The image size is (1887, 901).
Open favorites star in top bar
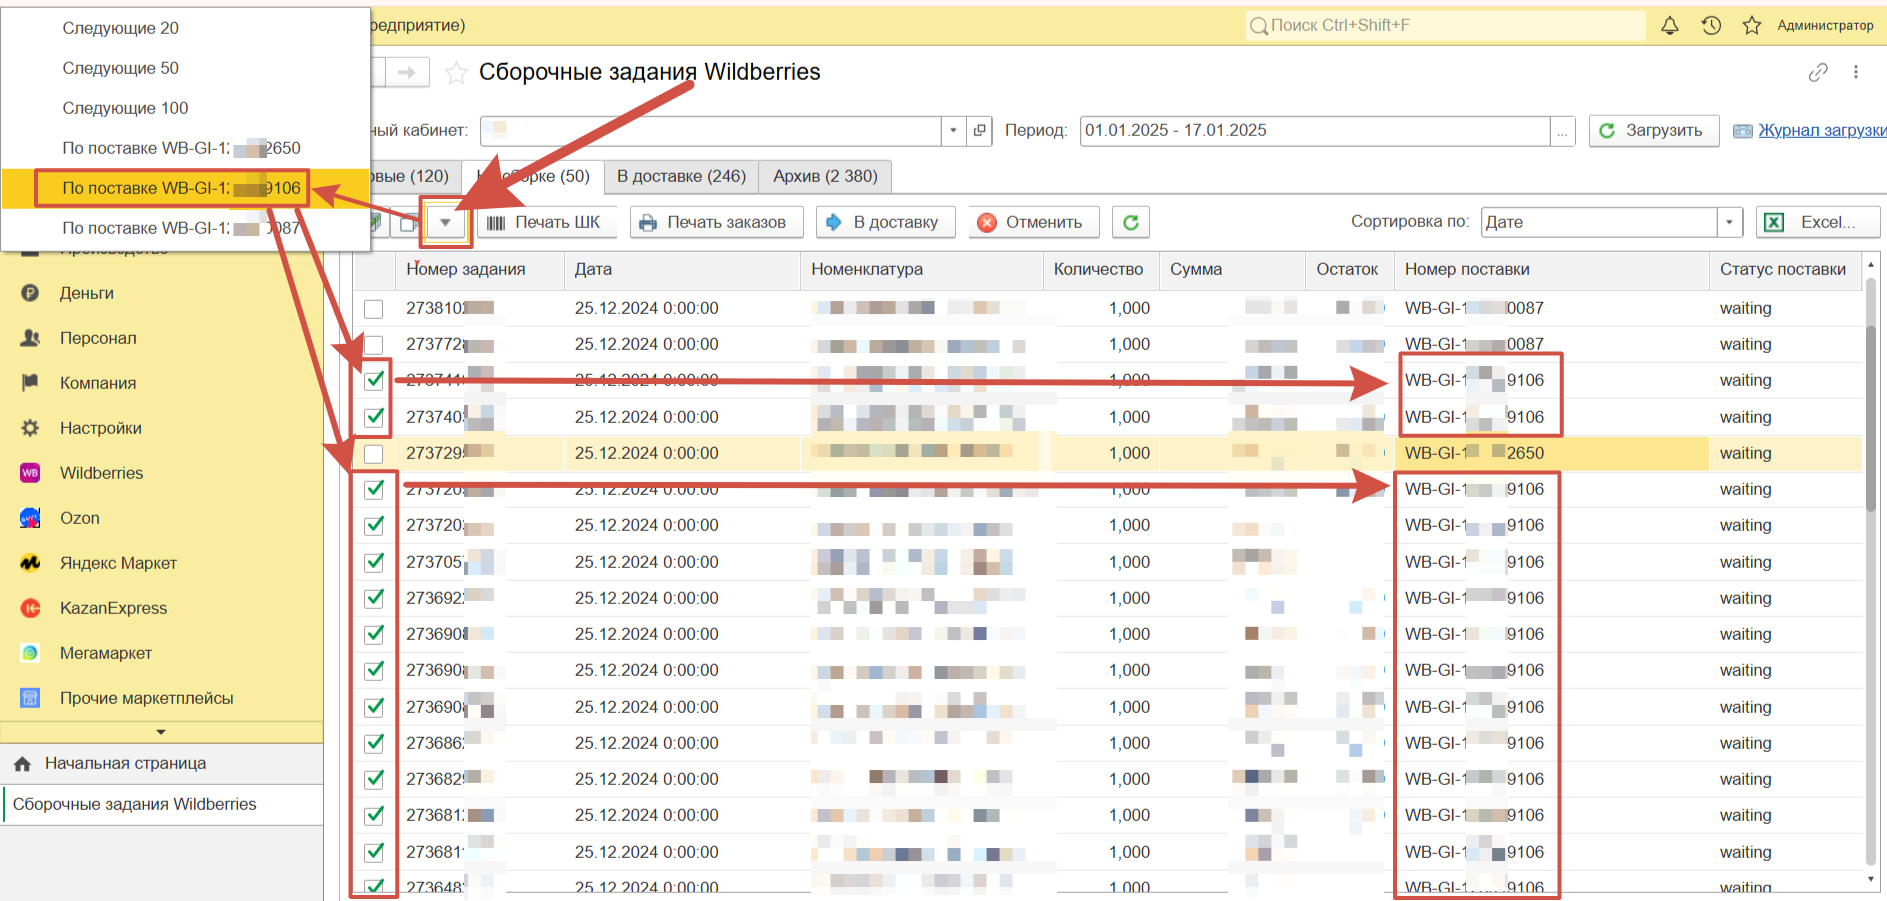pos(1752,26)
